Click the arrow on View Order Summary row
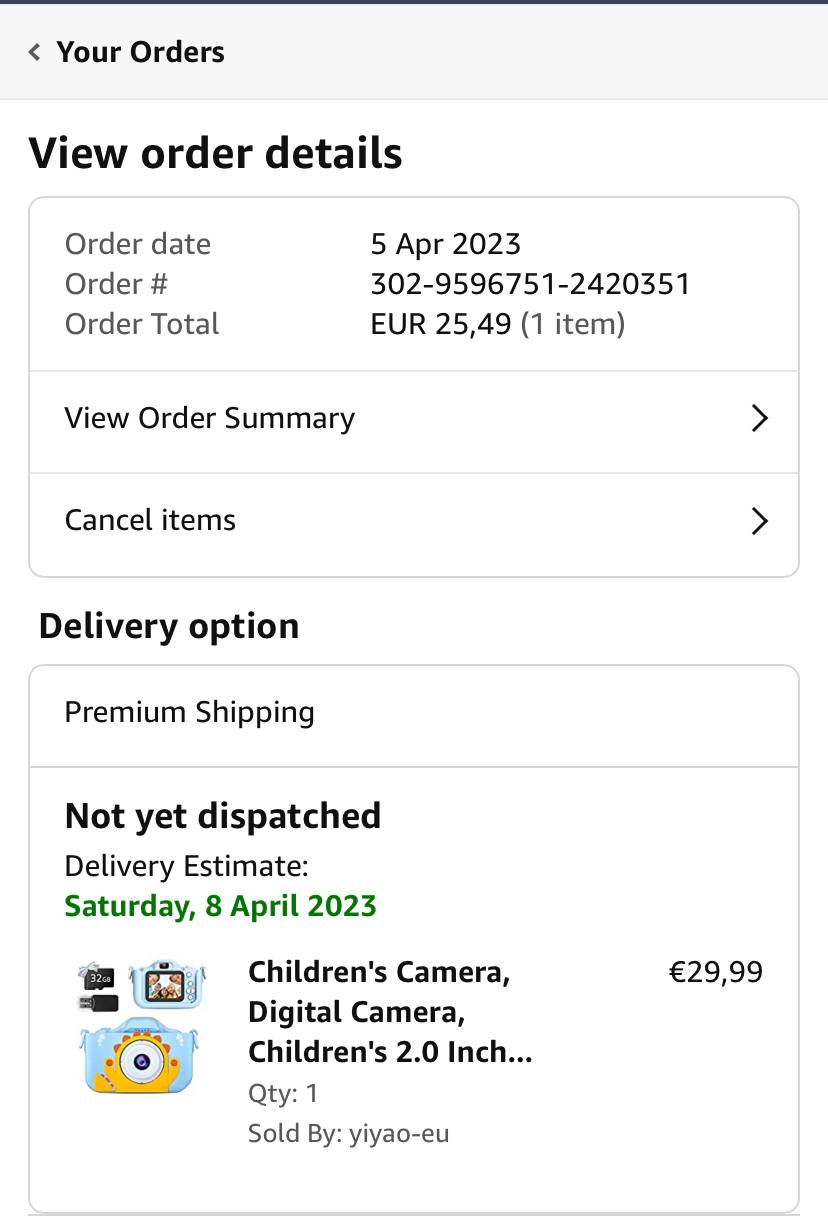The width and height of the screenshot is (828, 1229). [759, 418]
